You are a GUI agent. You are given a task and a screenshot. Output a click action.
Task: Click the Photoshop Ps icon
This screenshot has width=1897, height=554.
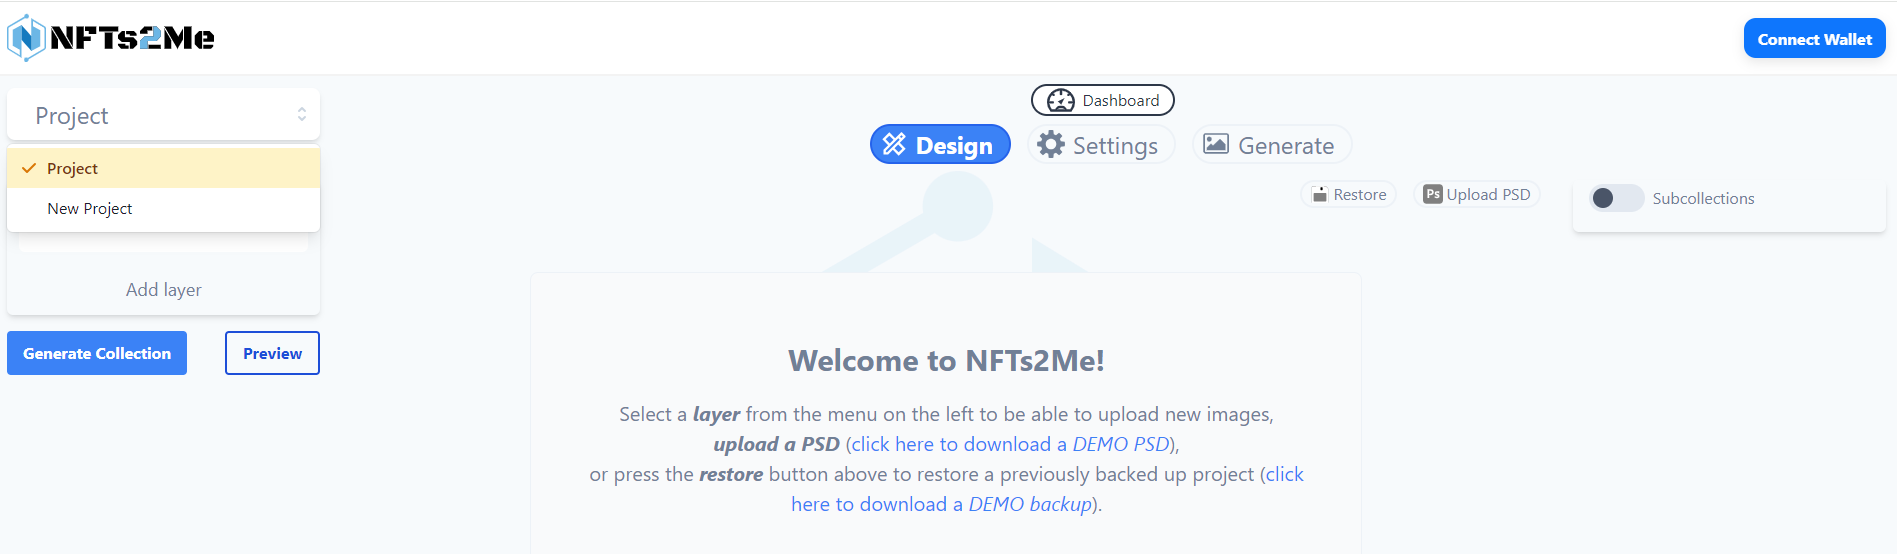coord(1433,195)
